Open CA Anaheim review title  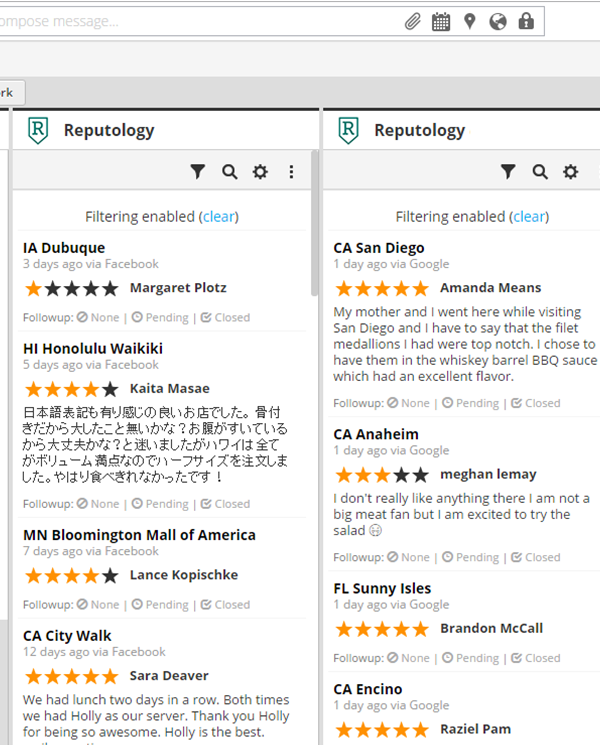coord(376,434)
